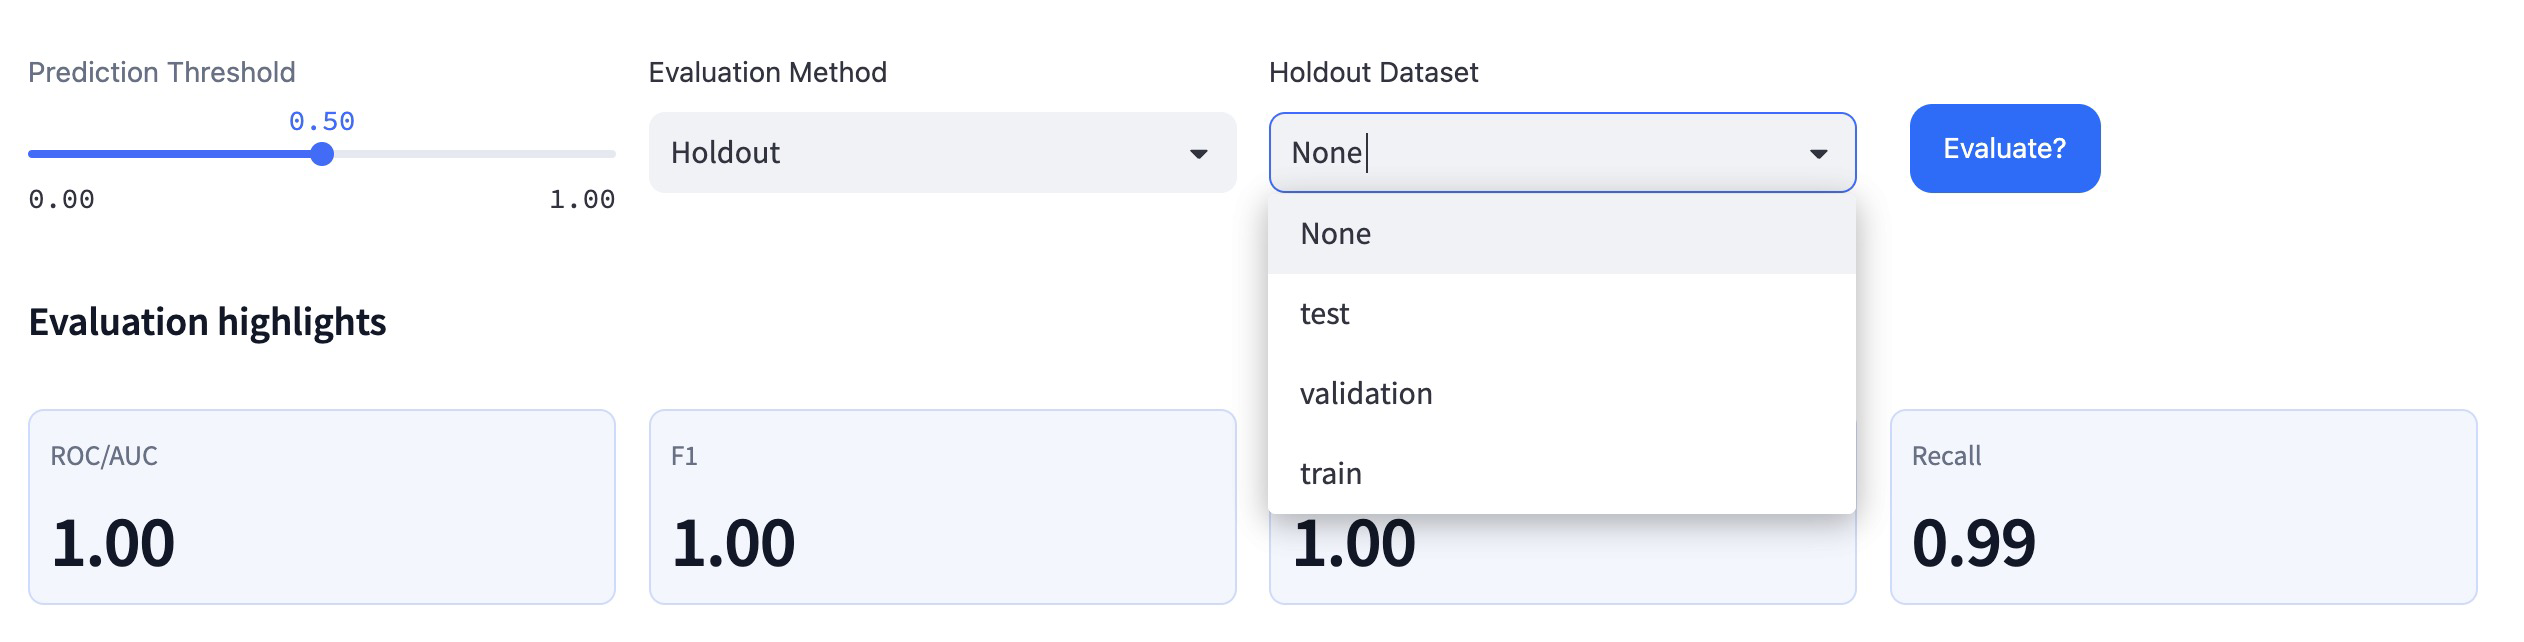Select the None option from the list
Image resolution: width=2524 pixels, height=642 pixels.
pyautogui.click(x=1336, y=234)
